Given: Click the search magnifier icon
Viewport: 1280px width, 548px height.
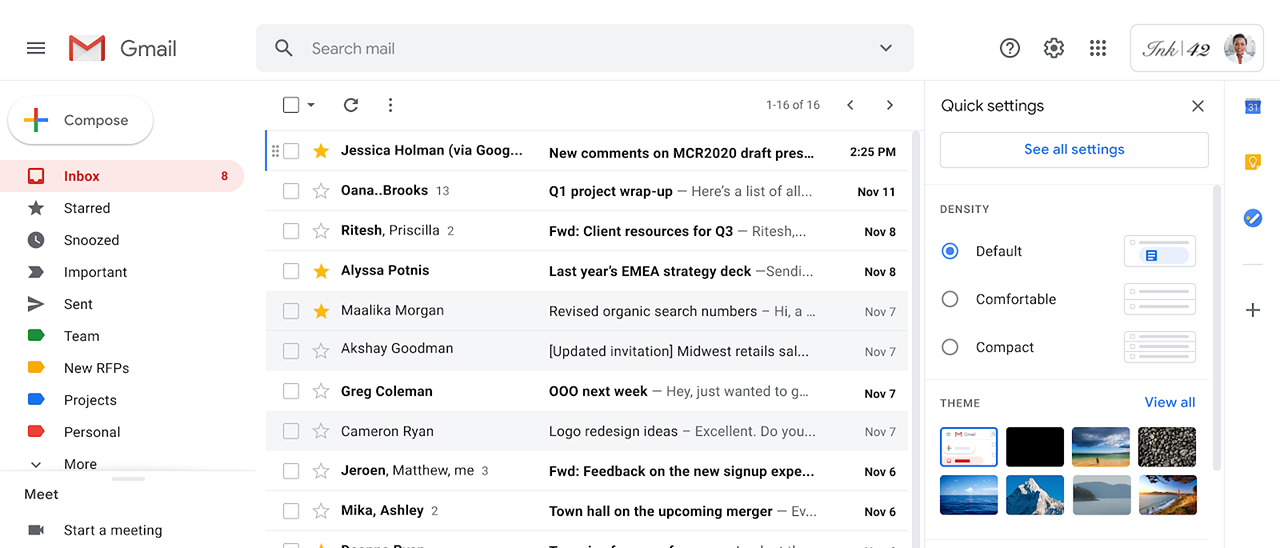Looking at the screenshot, I should (284, 48).
